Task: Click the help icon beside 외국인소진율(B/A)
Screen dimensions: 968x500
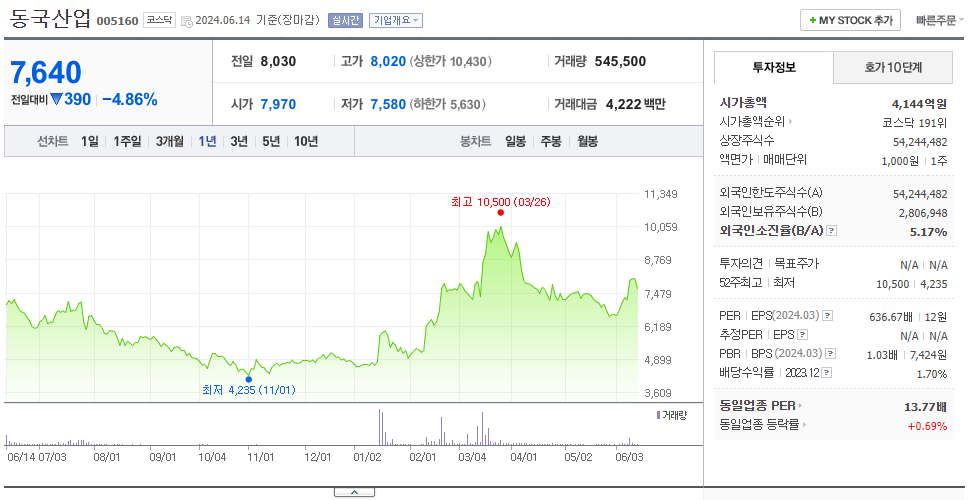Action: click(x=832, y=231)
